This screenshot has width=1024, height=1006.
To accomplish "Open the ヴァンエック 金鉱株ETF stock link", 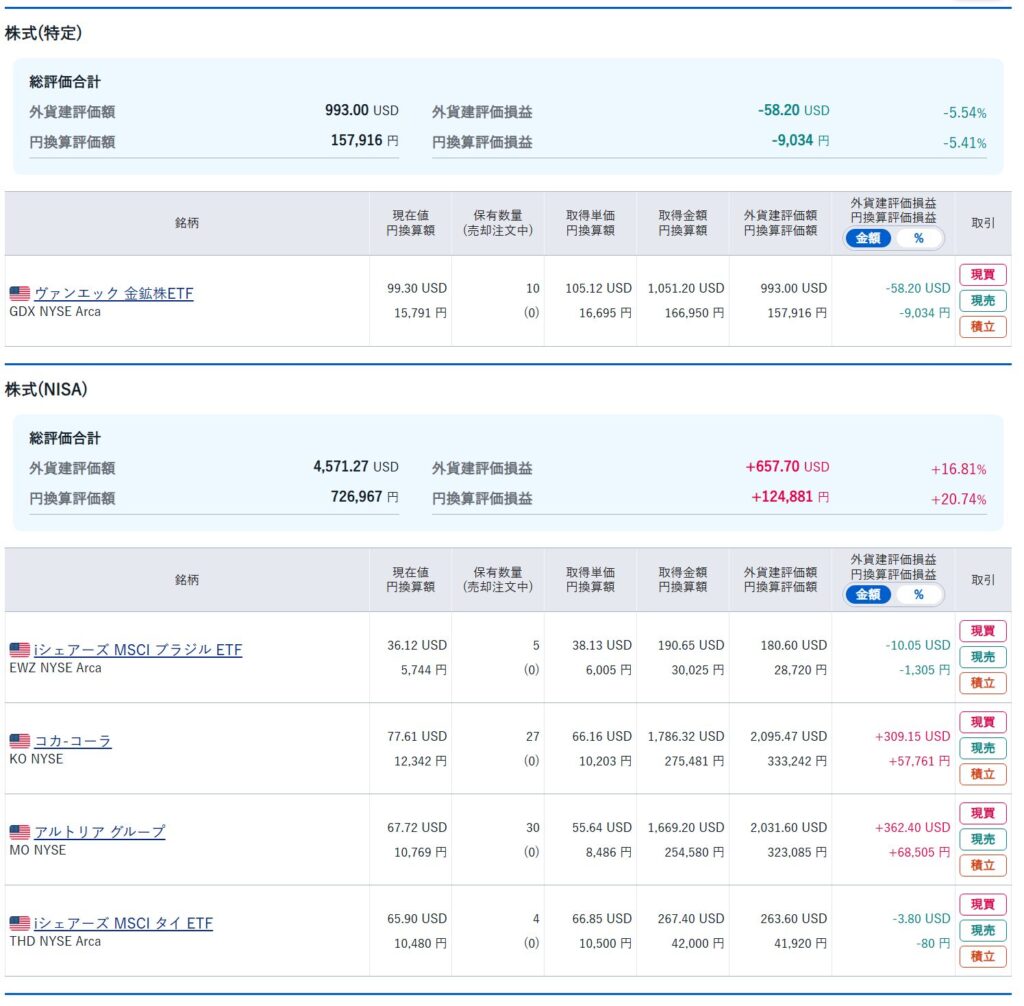I will 114,294.
